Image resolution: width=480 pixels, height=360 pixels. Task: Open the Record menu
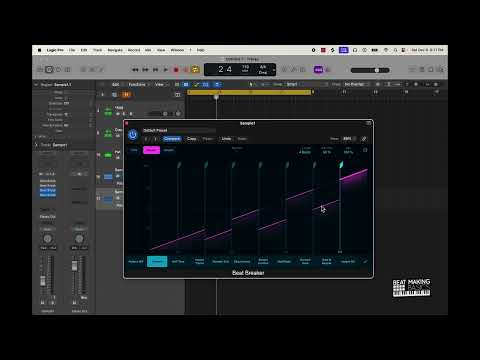click(x=134, y=50)
